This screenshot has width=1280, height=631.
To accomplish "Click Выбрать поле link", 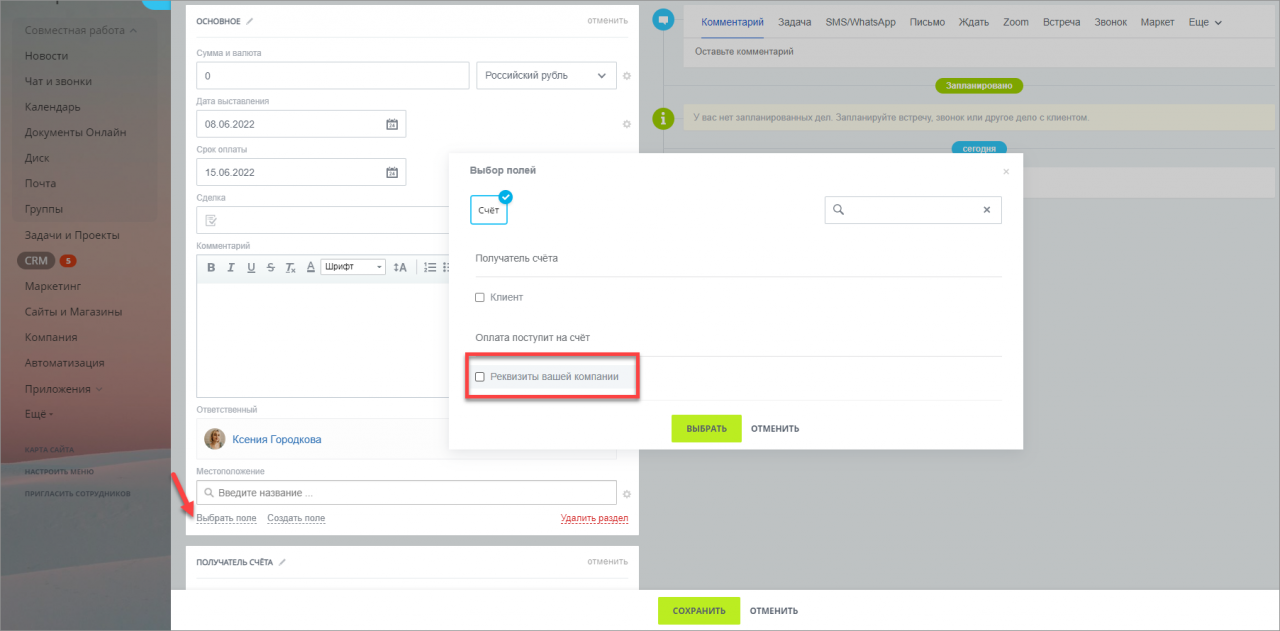I will click(x=226, y=518).
